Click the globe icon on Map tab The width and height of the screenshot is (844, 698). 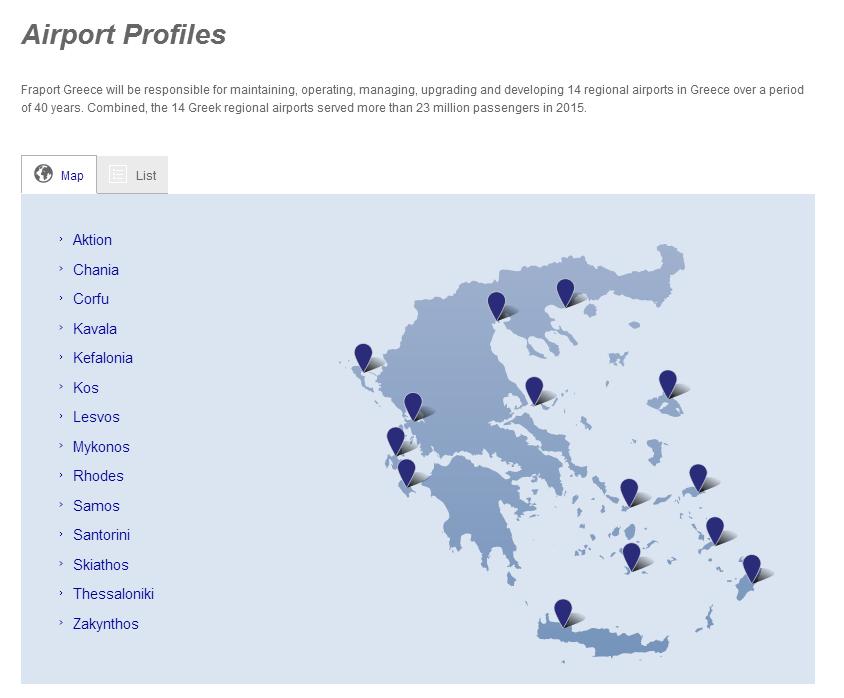click(43, 174)
